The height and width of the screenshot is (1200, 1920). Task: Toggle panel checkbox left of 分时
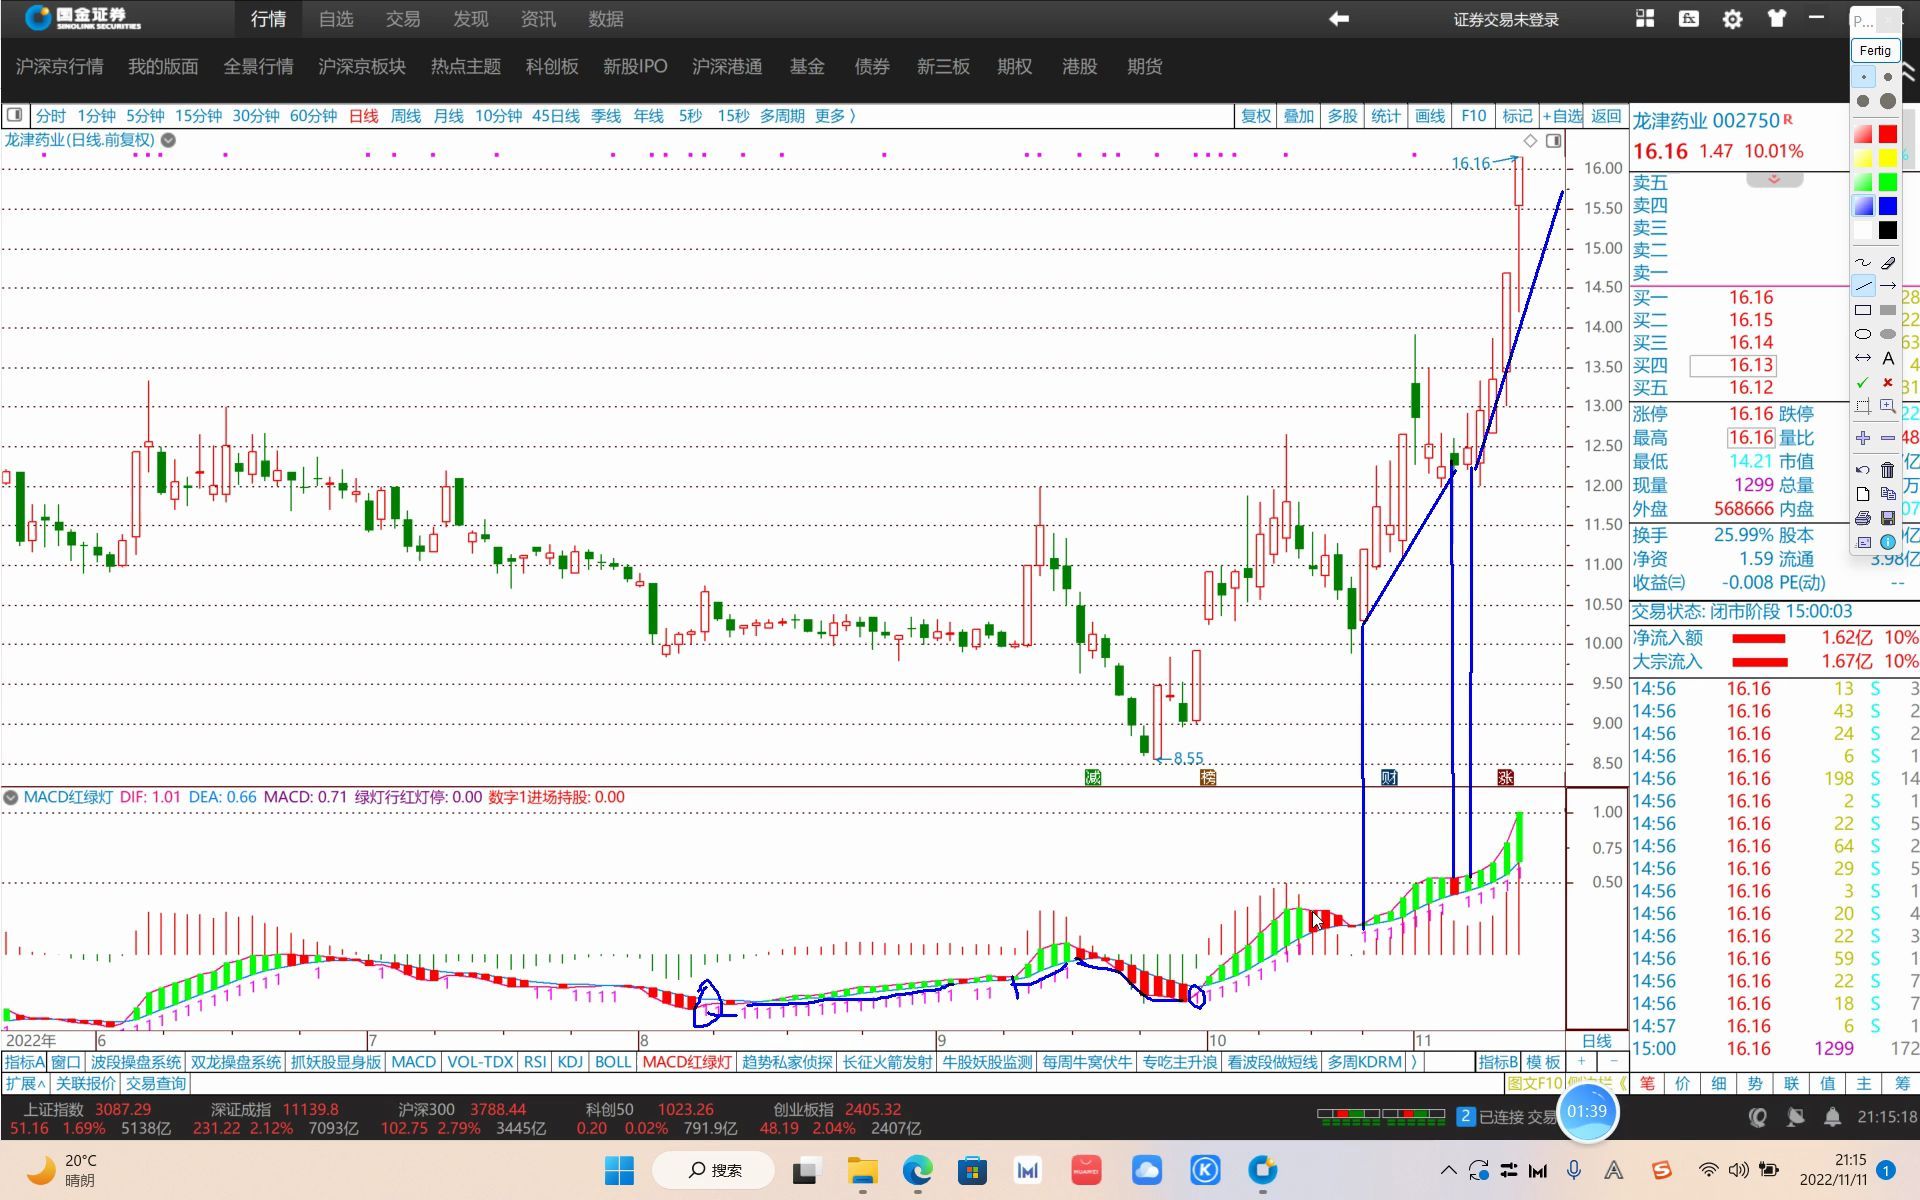coord(15,116)
